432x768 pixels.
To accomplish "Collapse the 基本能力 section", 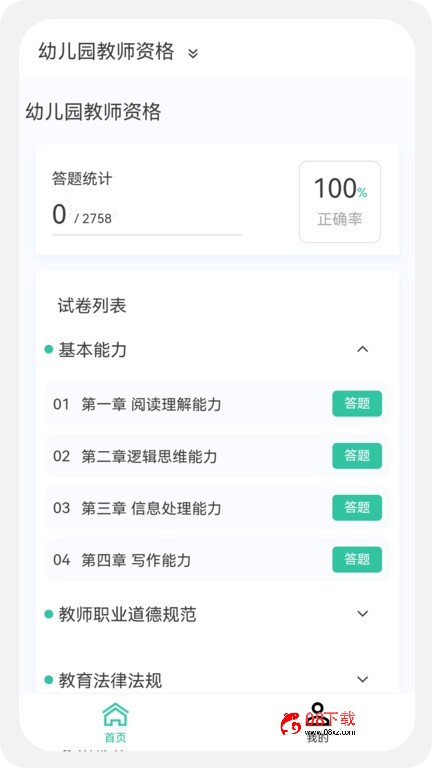I will [x=362, y=349].
